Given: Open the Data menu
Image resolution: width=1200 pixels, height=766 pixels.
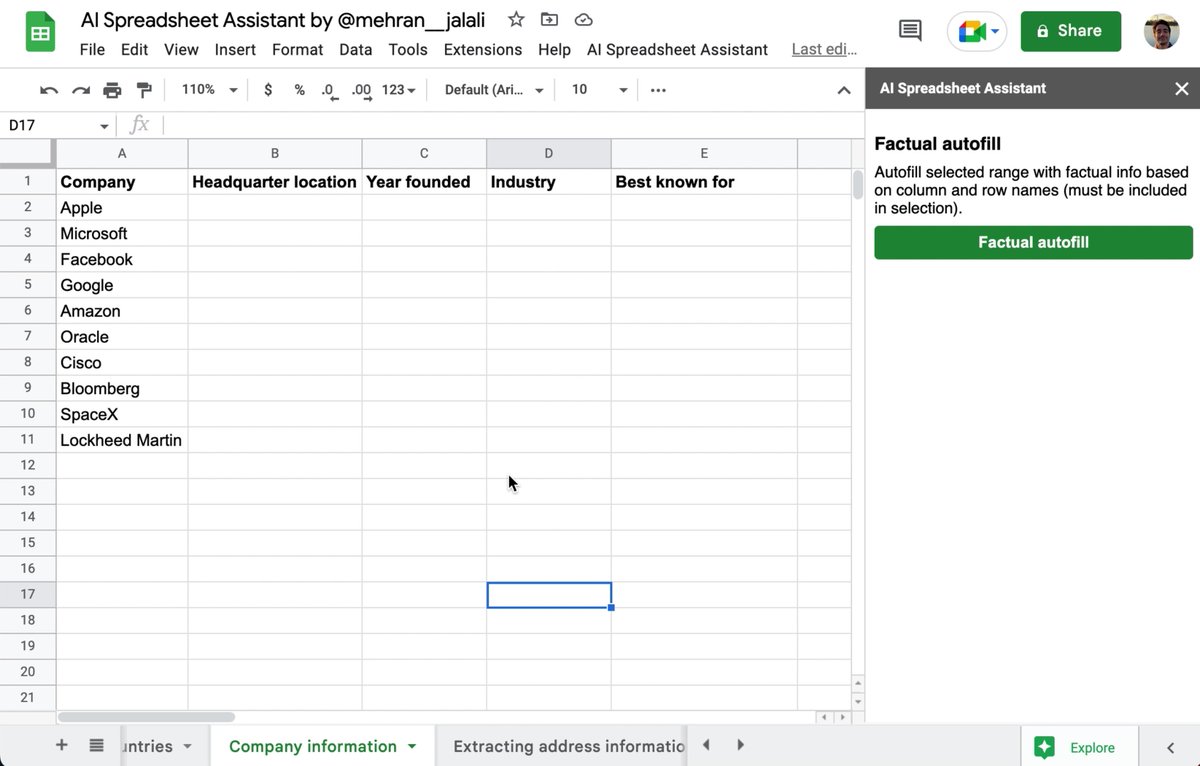Looking at the screenshot, I should tap(355, 49).
